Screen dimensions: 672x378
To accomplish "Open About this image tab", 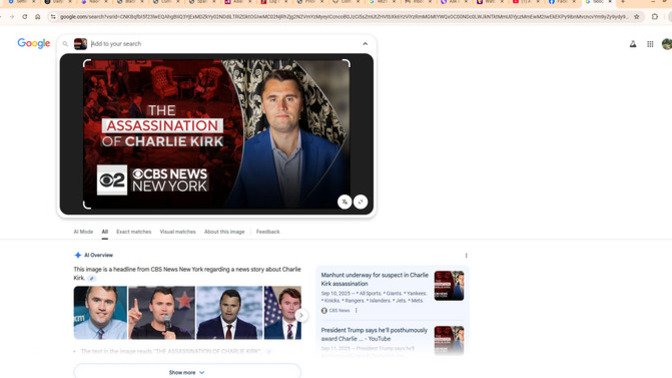I will pyautogui.click(x=224, y=232).
